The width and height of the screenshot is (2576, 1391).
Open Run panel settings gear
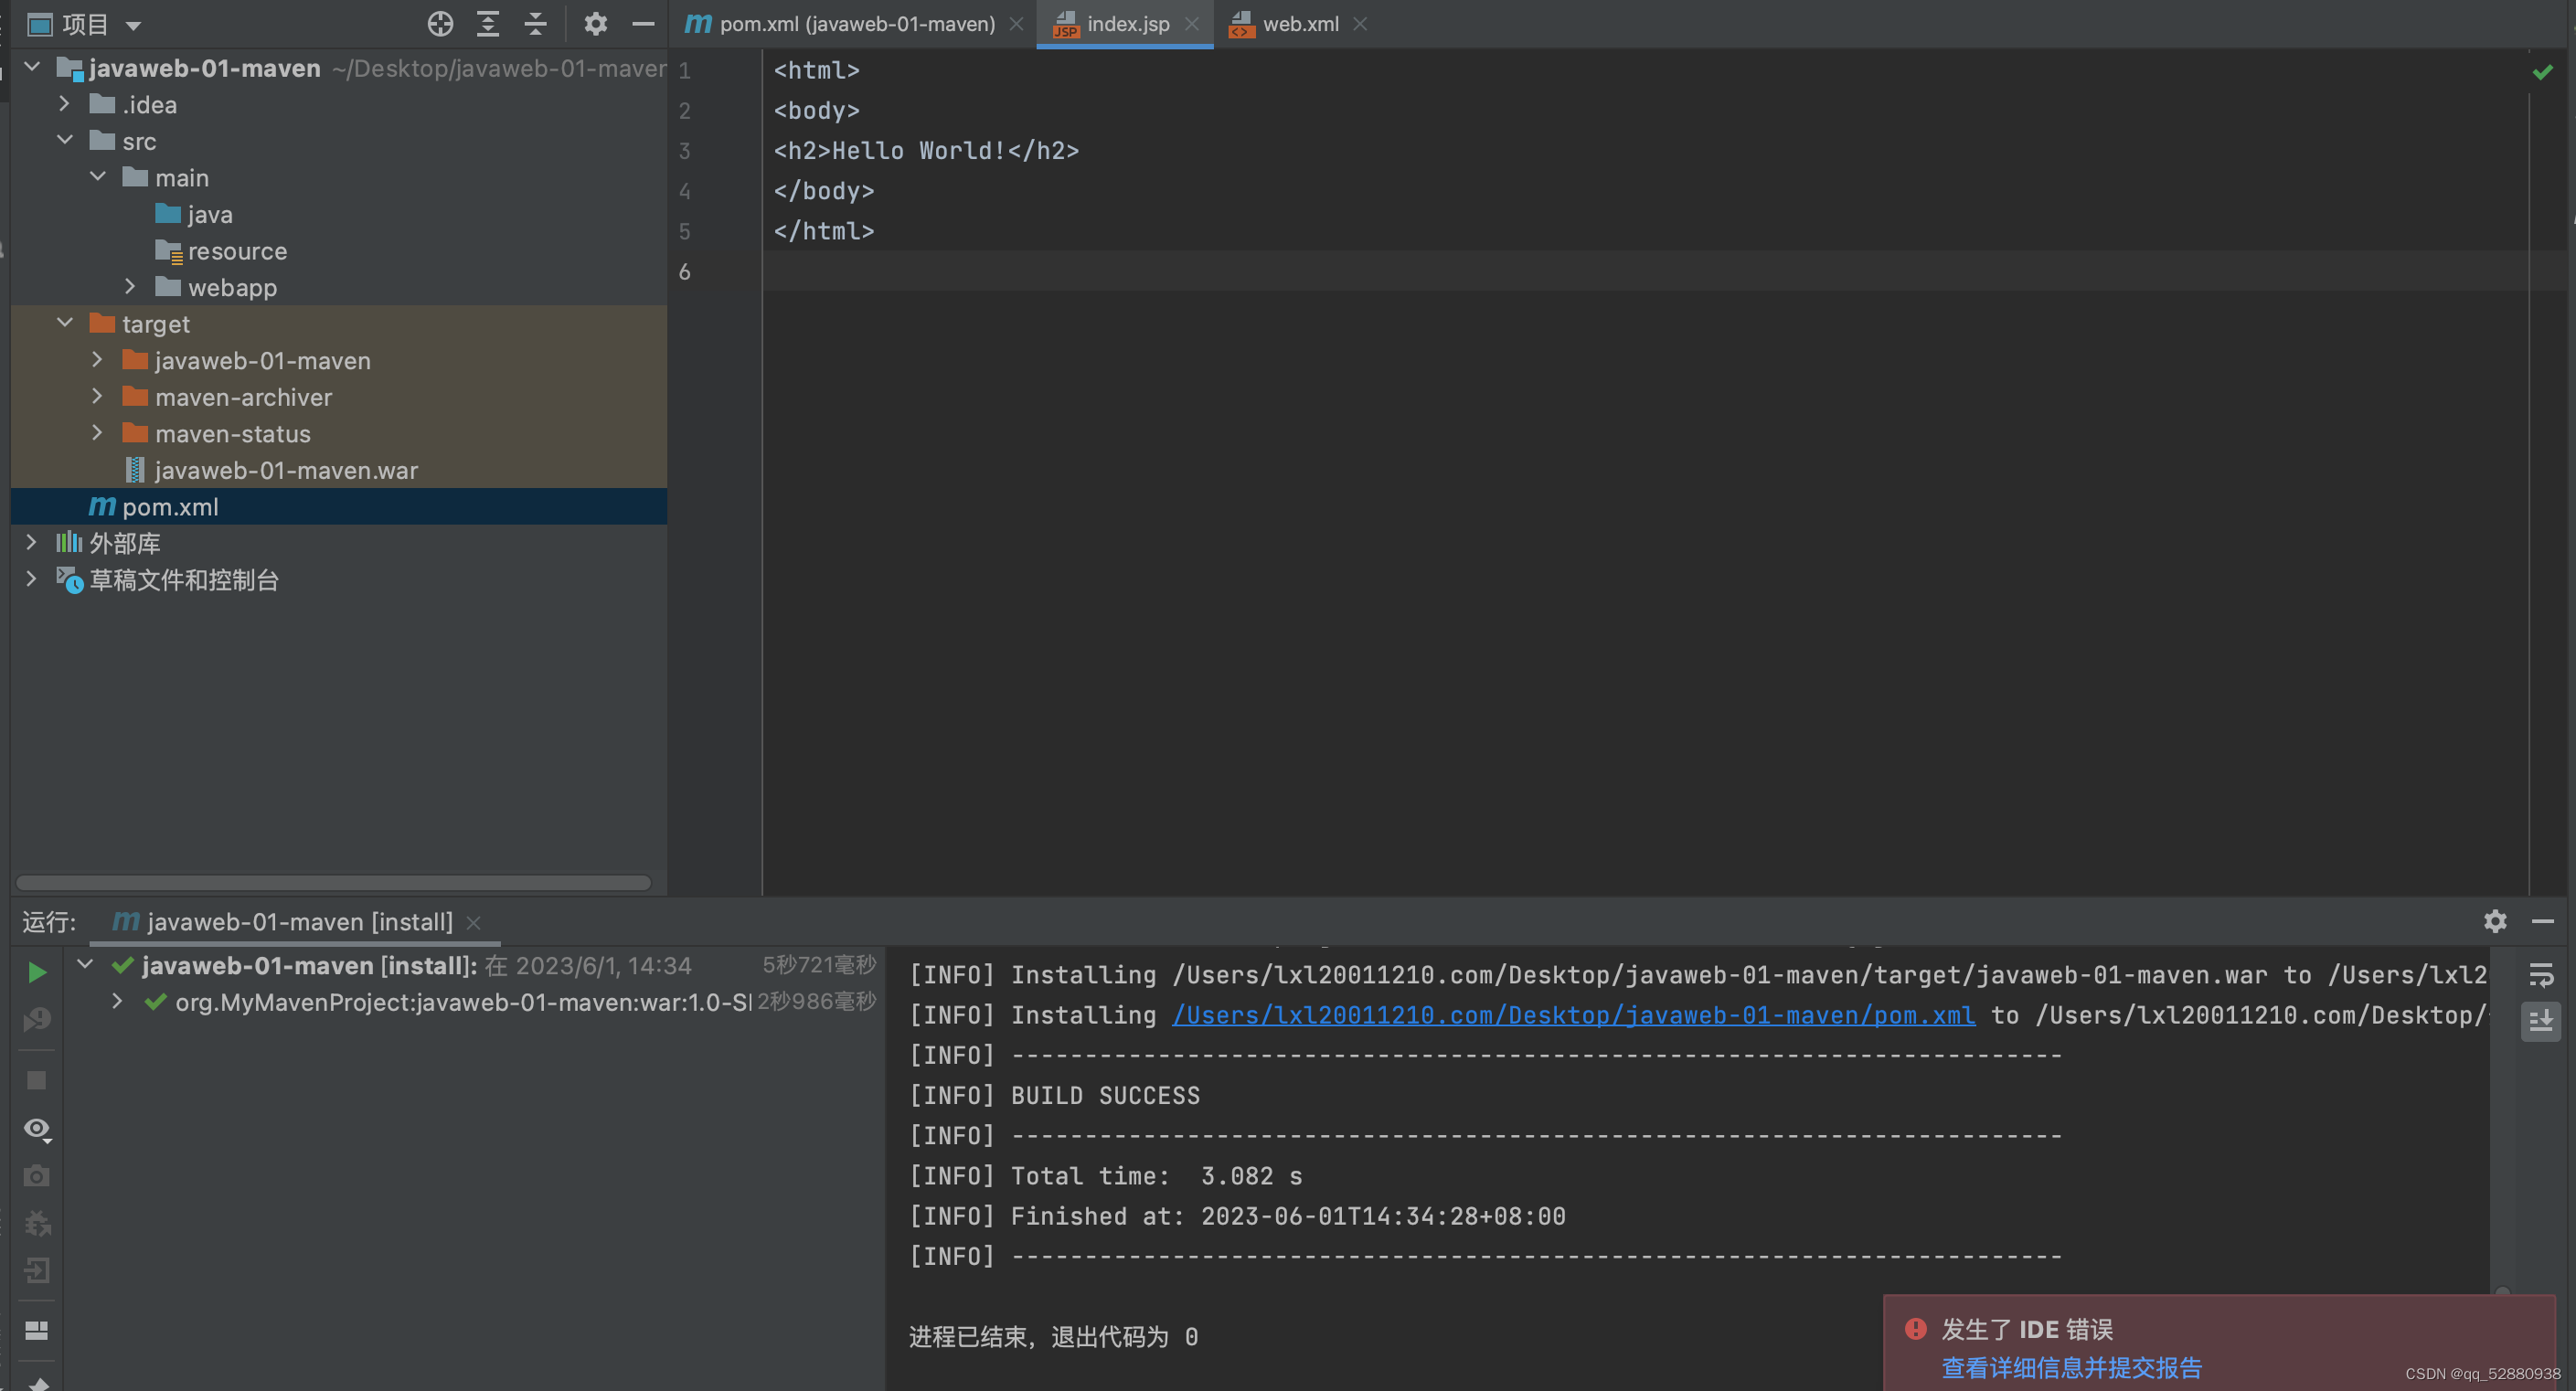tap(2495, 921)
